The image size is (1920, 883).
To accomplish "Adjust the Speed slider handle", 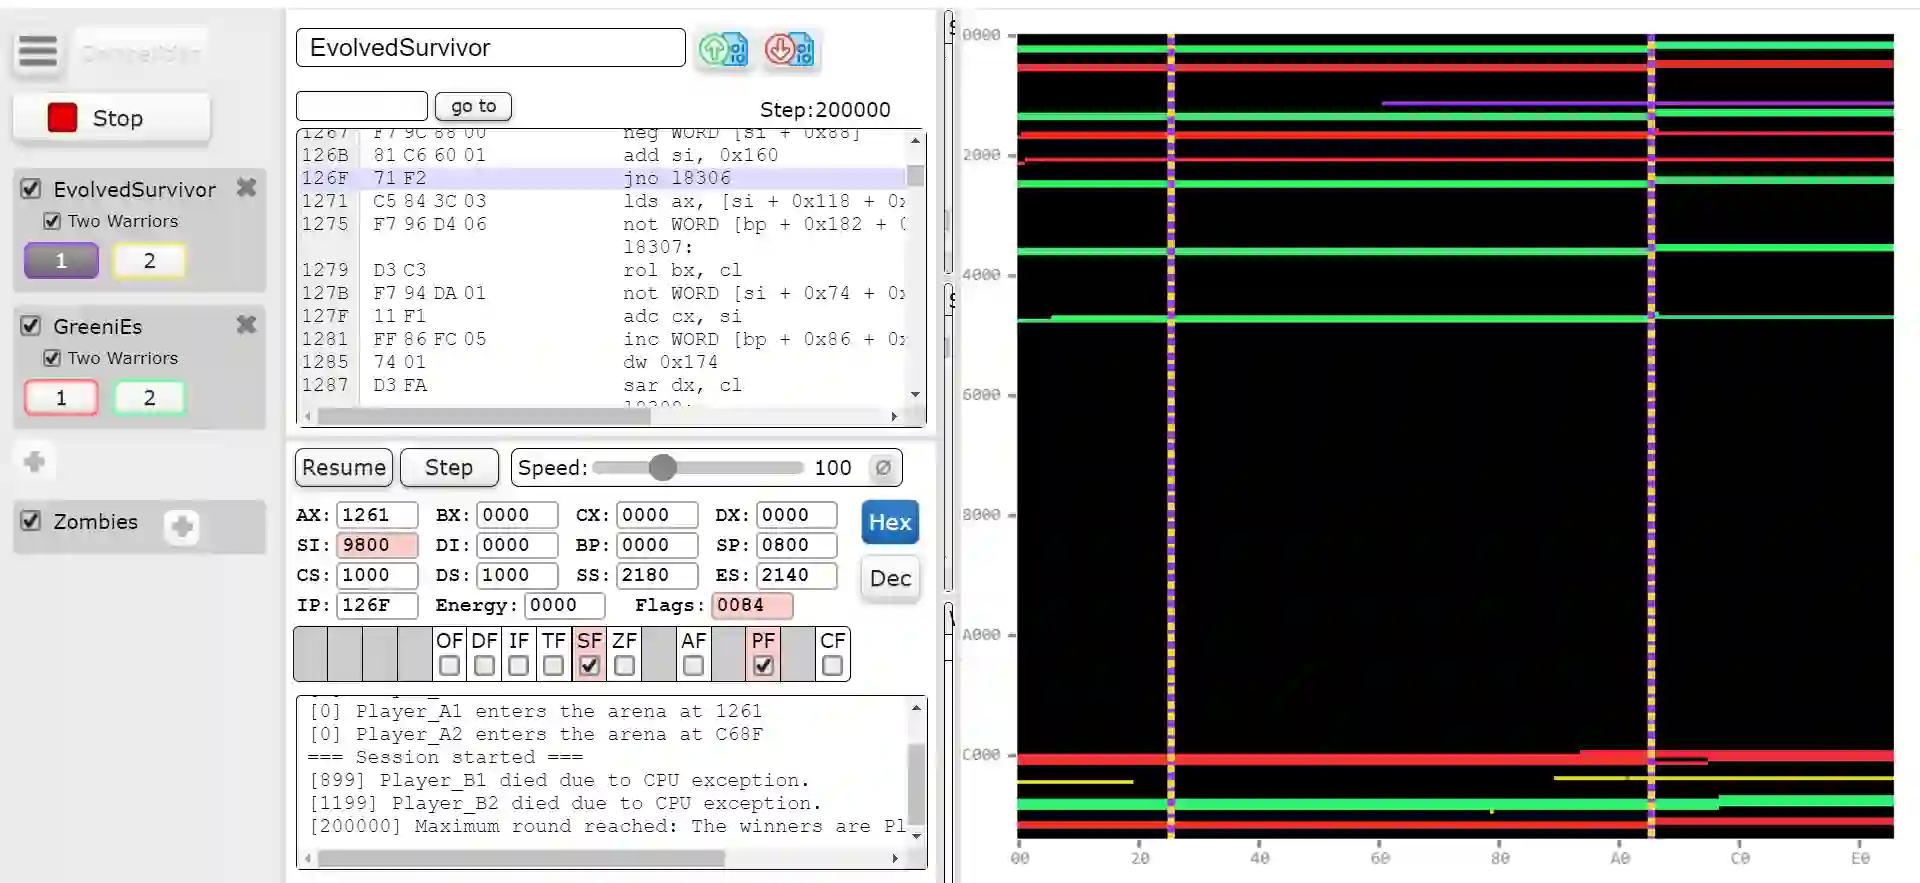I will 662,468.
